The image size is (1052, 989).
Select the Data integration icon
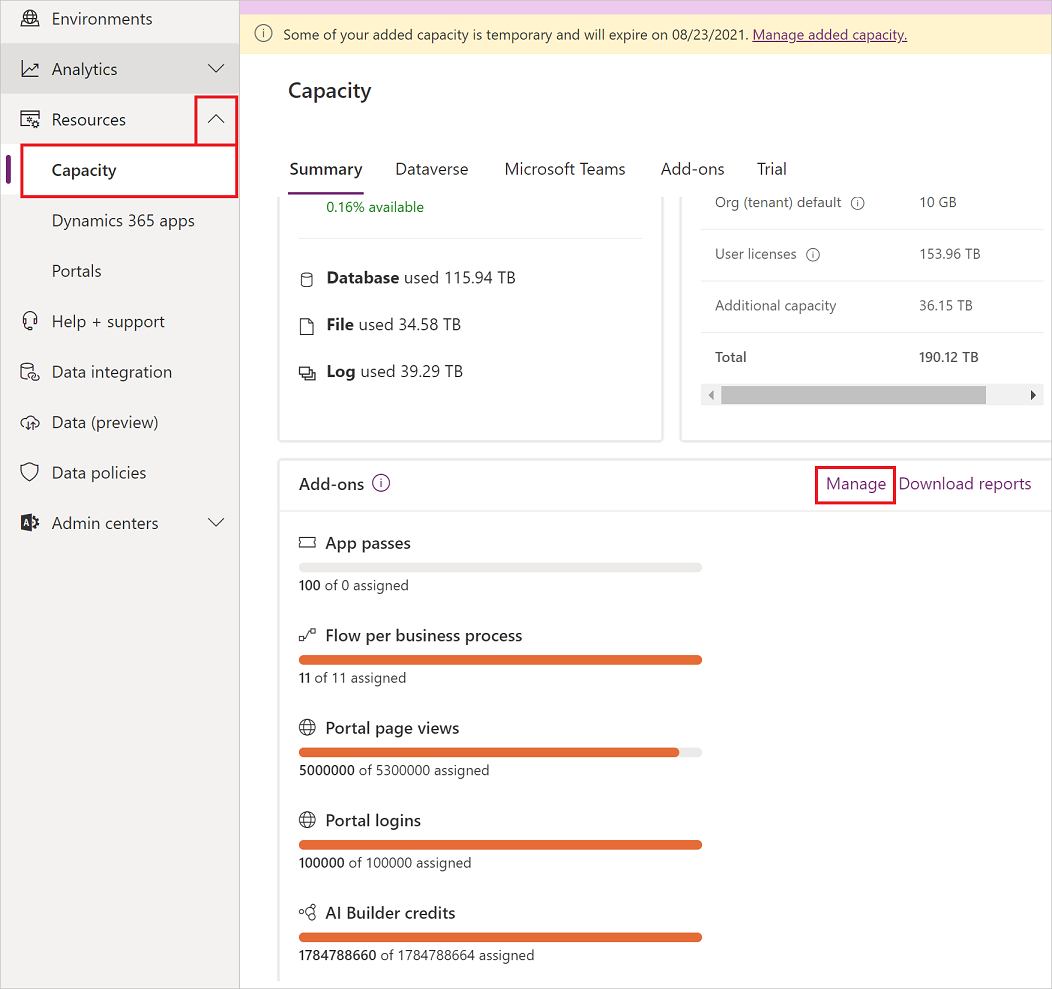[x=29, y=371]
